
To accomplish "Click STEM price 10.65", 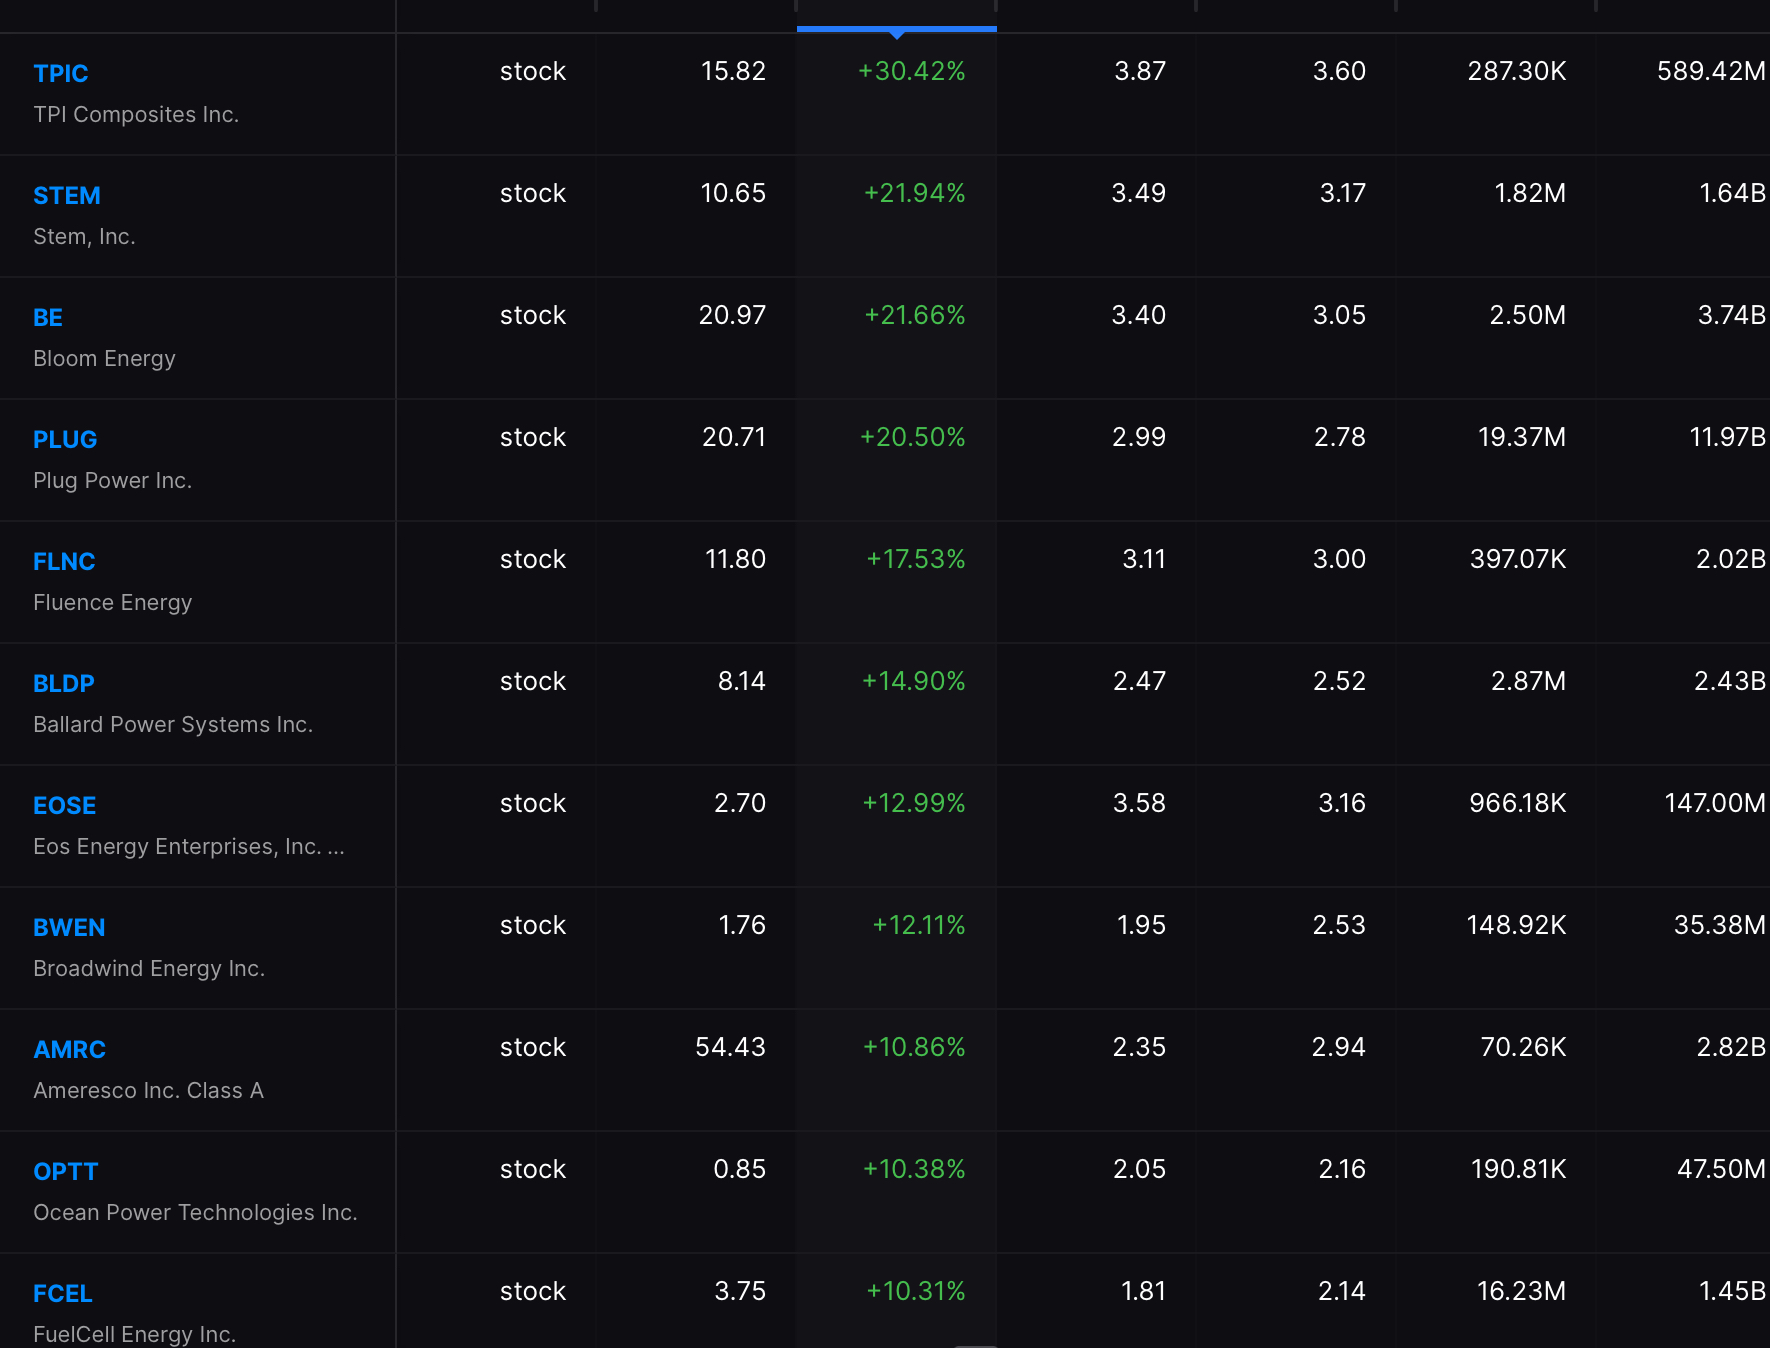I will pos(733,193).
